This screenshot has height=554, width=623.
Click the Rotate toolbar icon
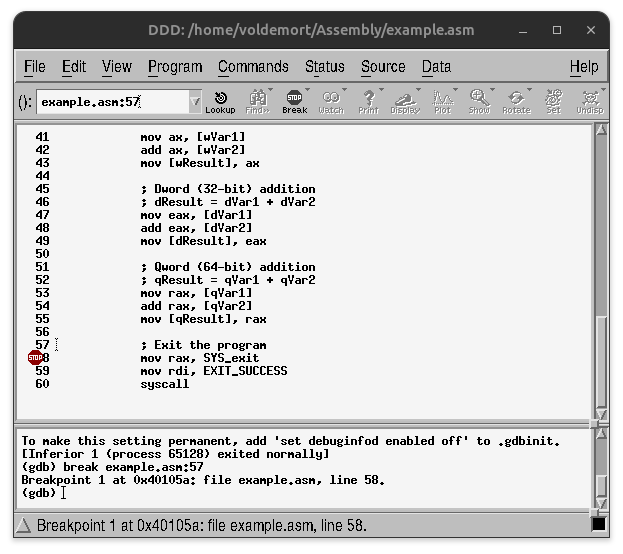[516, 102]
